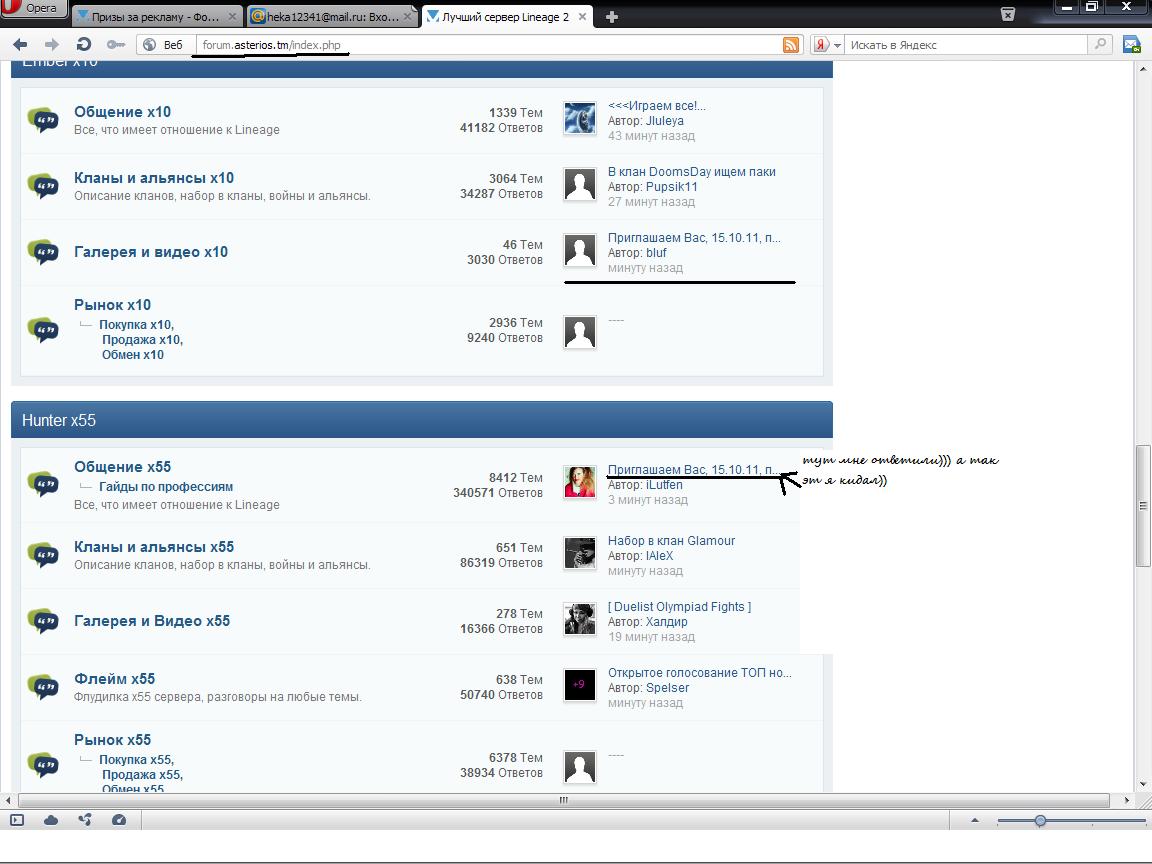Click the magnifier search button

coord(1100,44)
